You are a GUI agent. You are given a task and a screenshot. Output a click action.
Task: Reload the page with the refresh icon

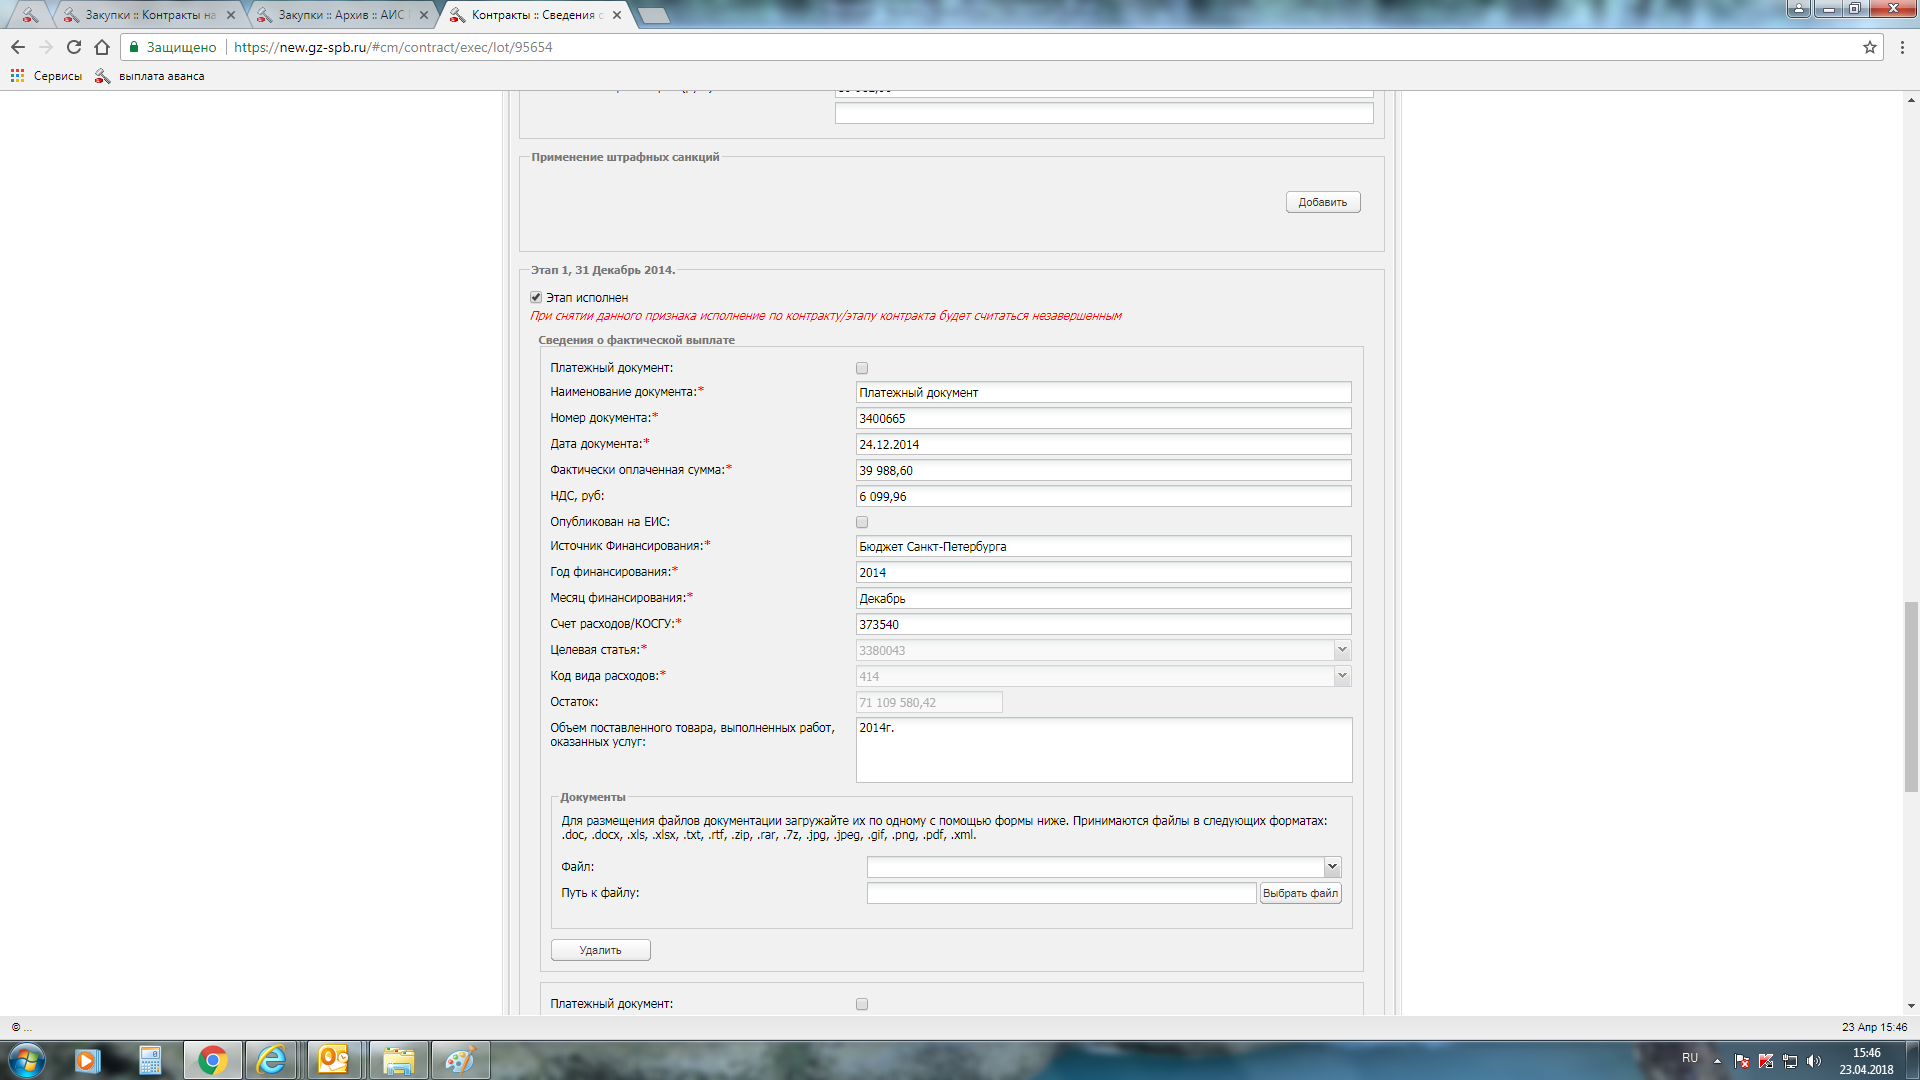(x=74, y=47)
